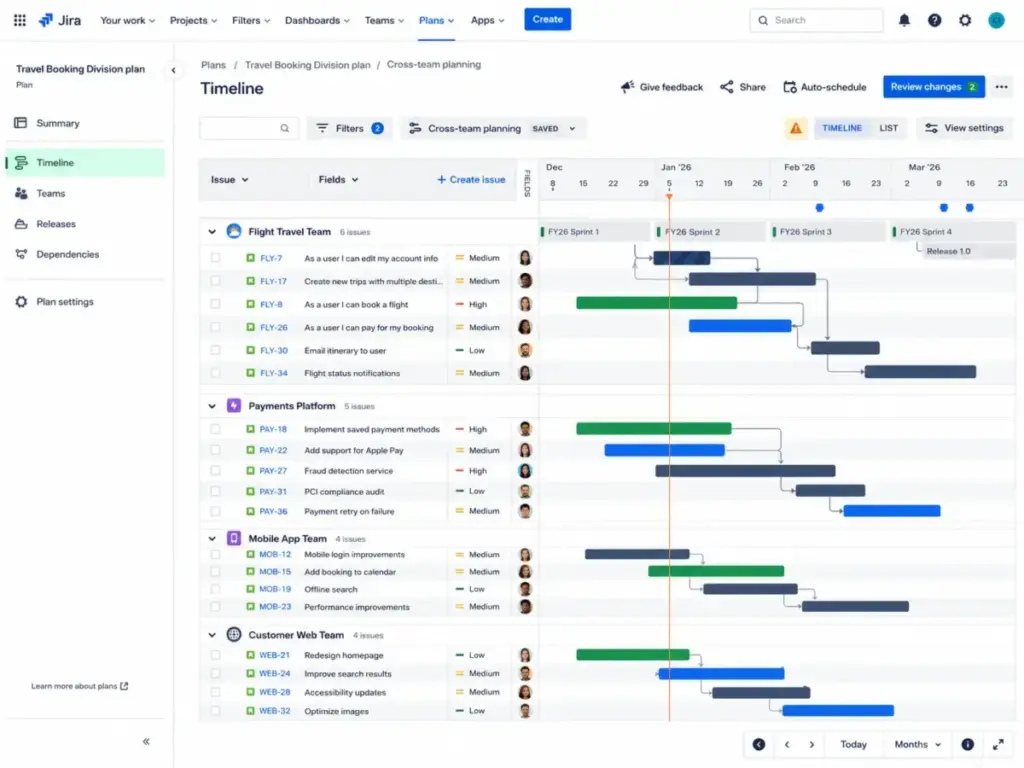Check the MOB-12 row checkbox

click(x=215, y=554)
